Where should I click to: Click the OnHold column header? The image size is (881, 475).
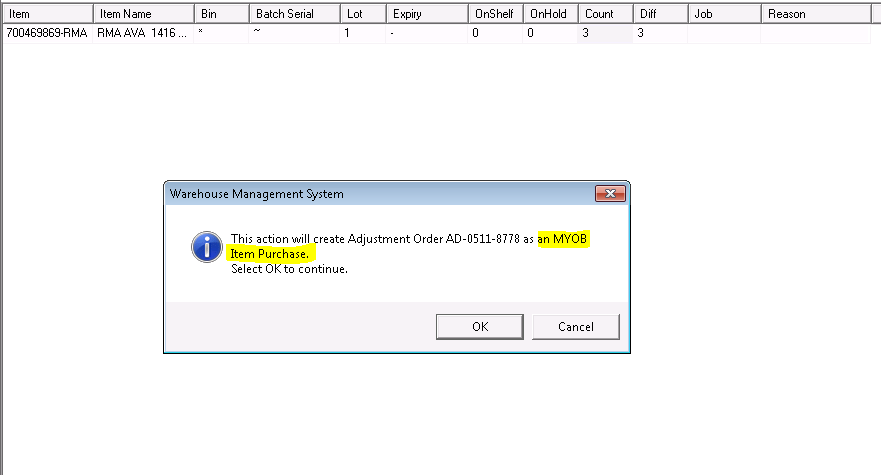[x=551, y=14]
